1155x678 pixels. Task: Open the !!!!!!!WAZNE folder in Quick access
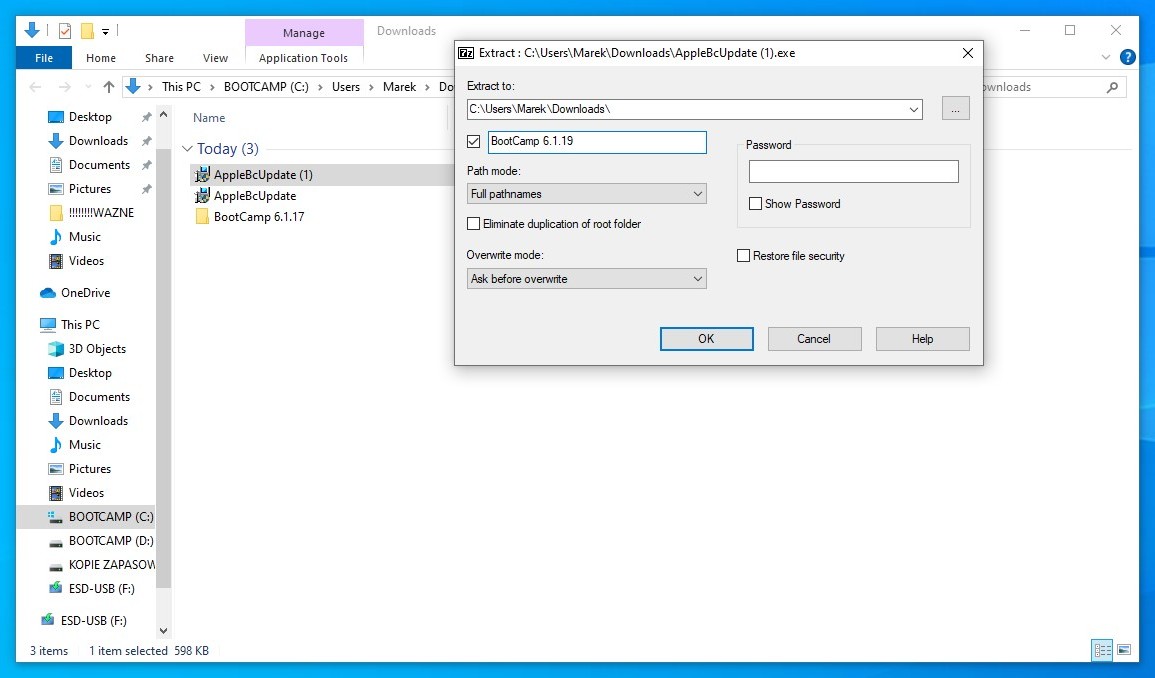91,212
